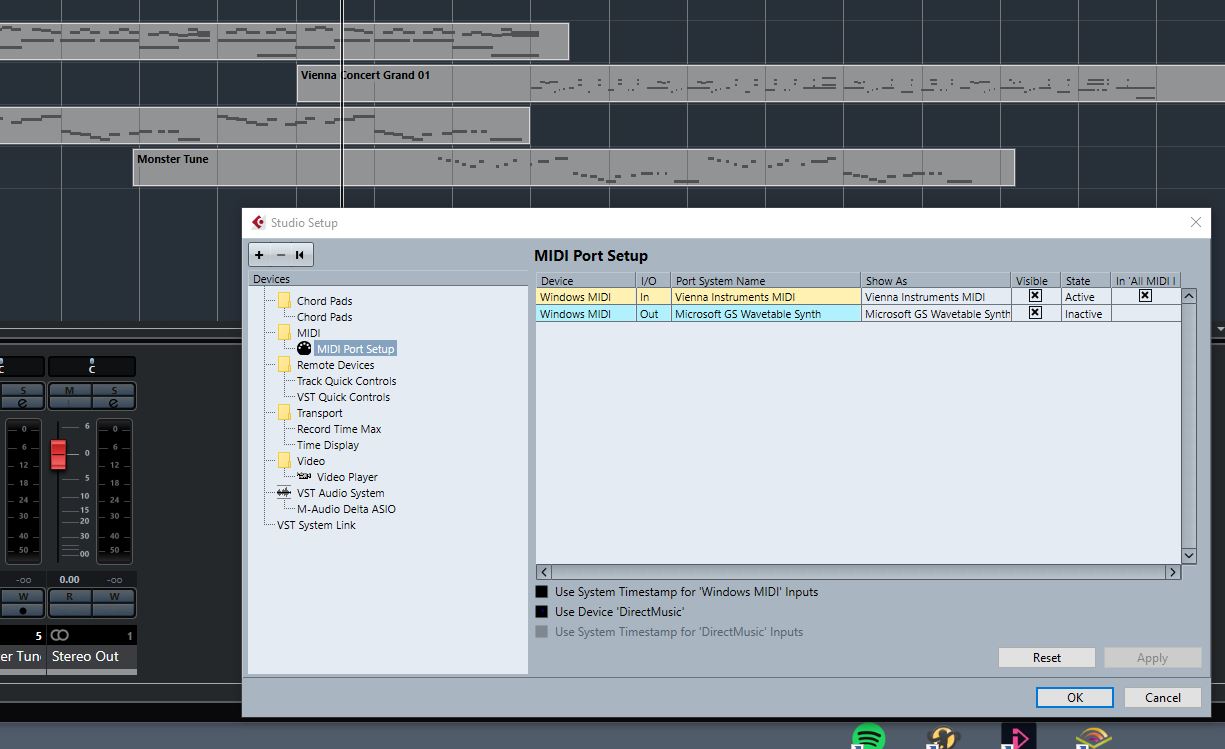Select MIDI Port Setup in Devices tree
The height and width of the screenshot is (749, 1225).
(x=355, y=349)
